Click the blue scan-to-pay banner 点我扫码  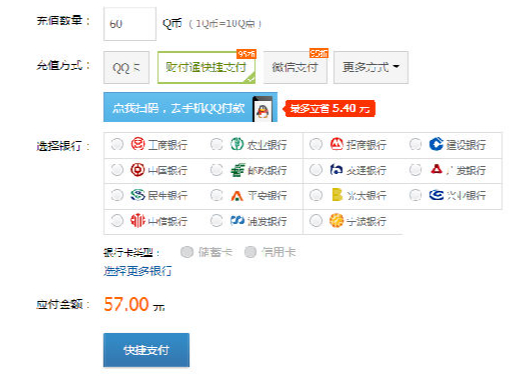click(190, 107)
